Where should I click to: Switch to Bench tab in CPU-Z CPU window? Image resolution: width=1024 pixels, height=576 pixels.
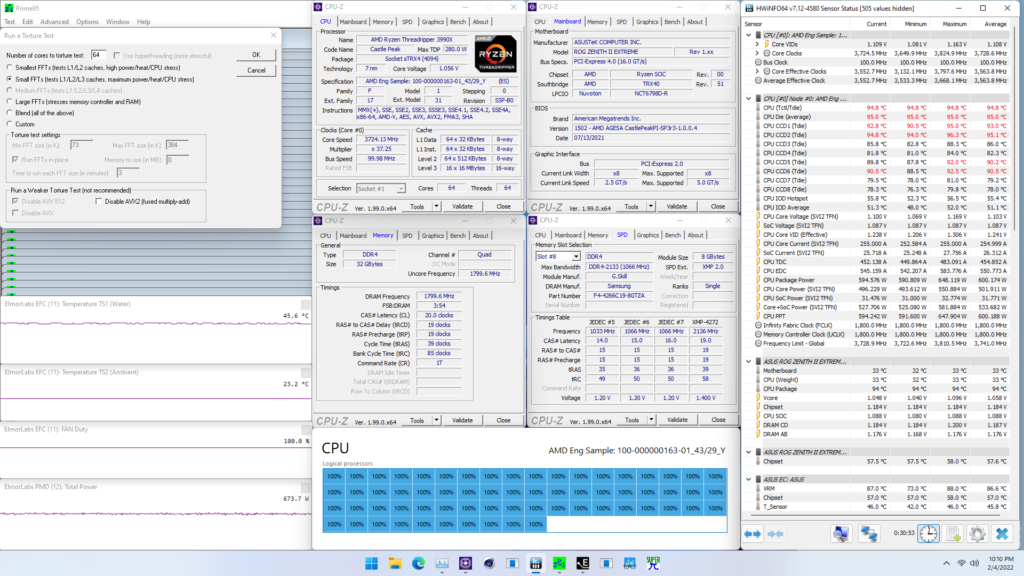tap(458, 22)
